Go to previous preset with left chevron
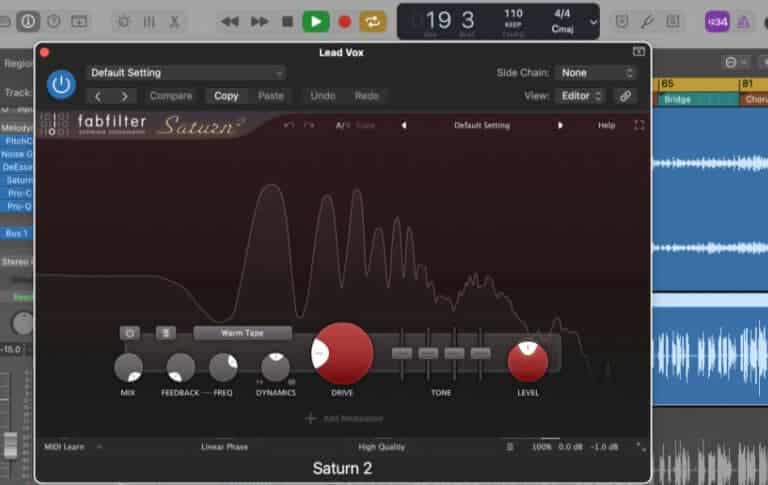Viewport: 768px width, 485px height. tap(98, 97)
